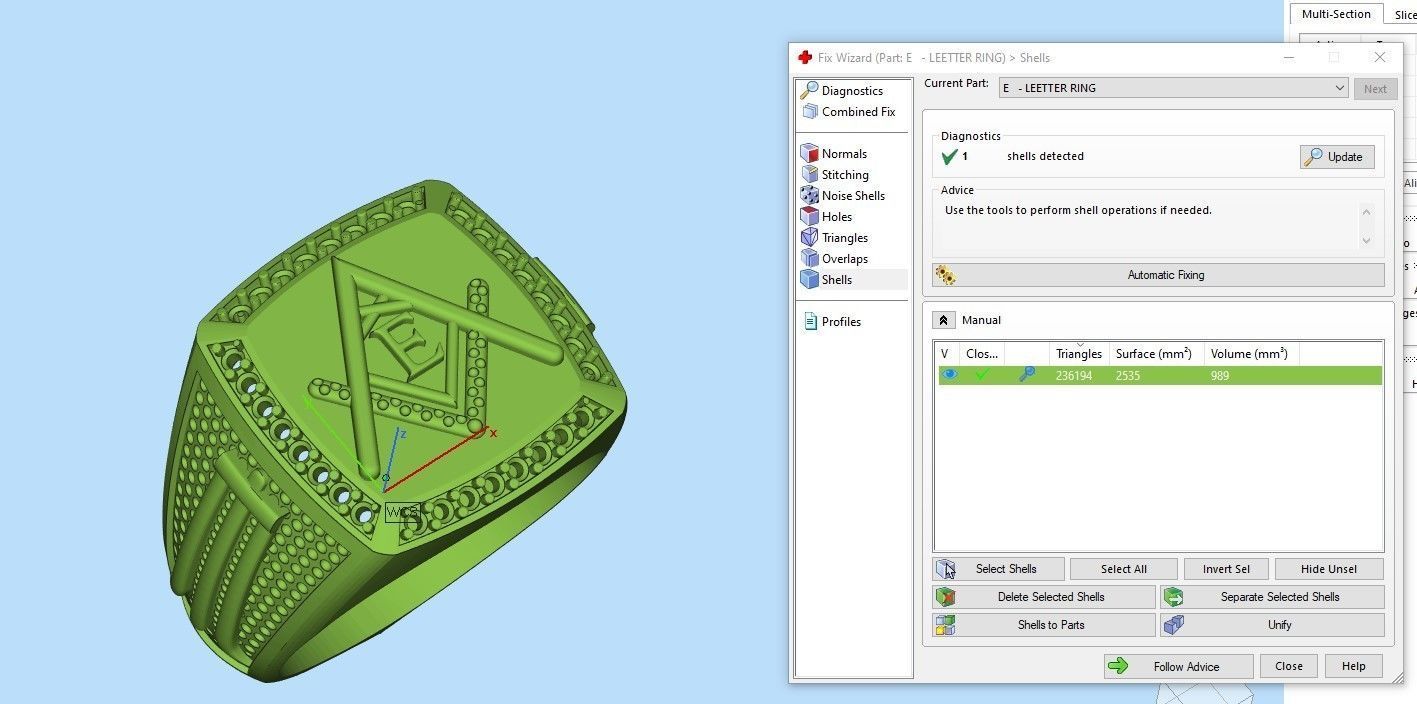Click the Next part button

tap(1375, 89)
